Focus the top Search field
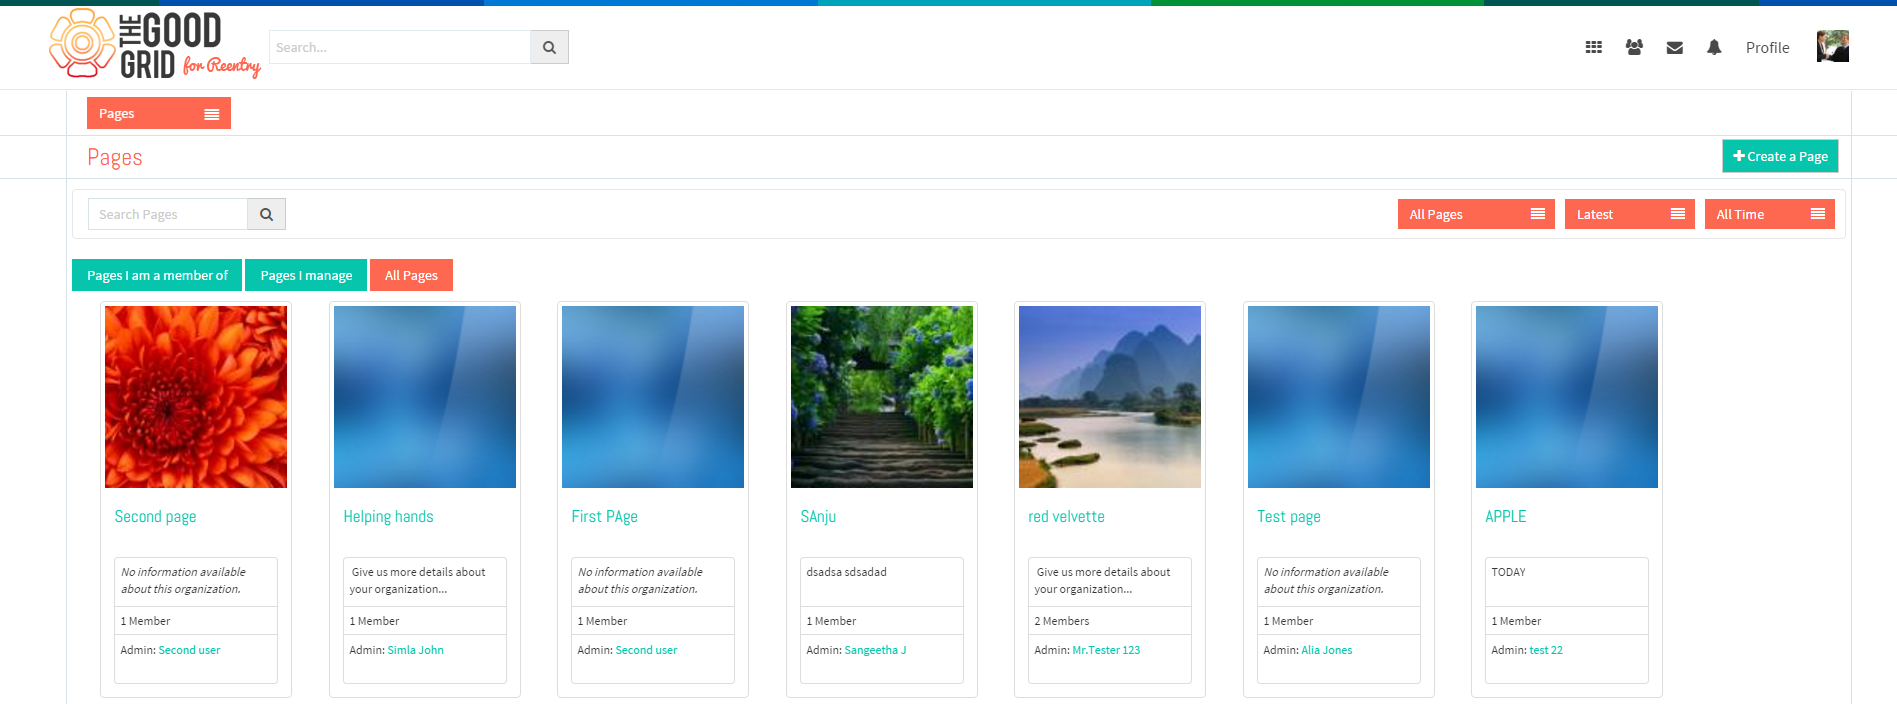The width and height of the screenshot is (1897, 704). pyautogui.click(x=400, y=47)
